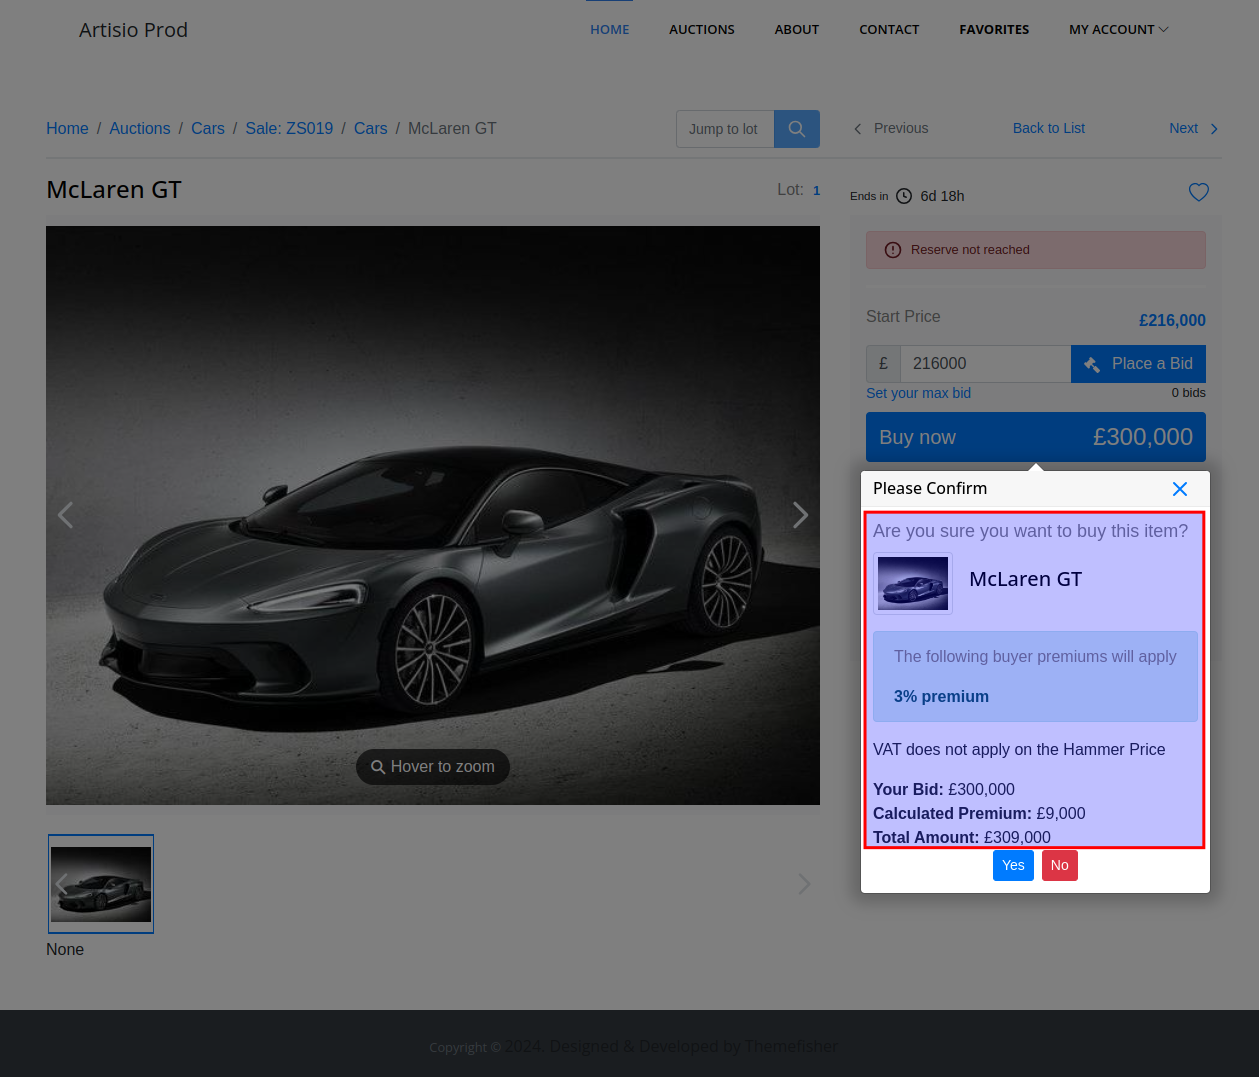Viewport: 1259px width, 1077px height.
Task: Add McLaren GT to favorites heart icon
Action: click(x=1198, y=192)
